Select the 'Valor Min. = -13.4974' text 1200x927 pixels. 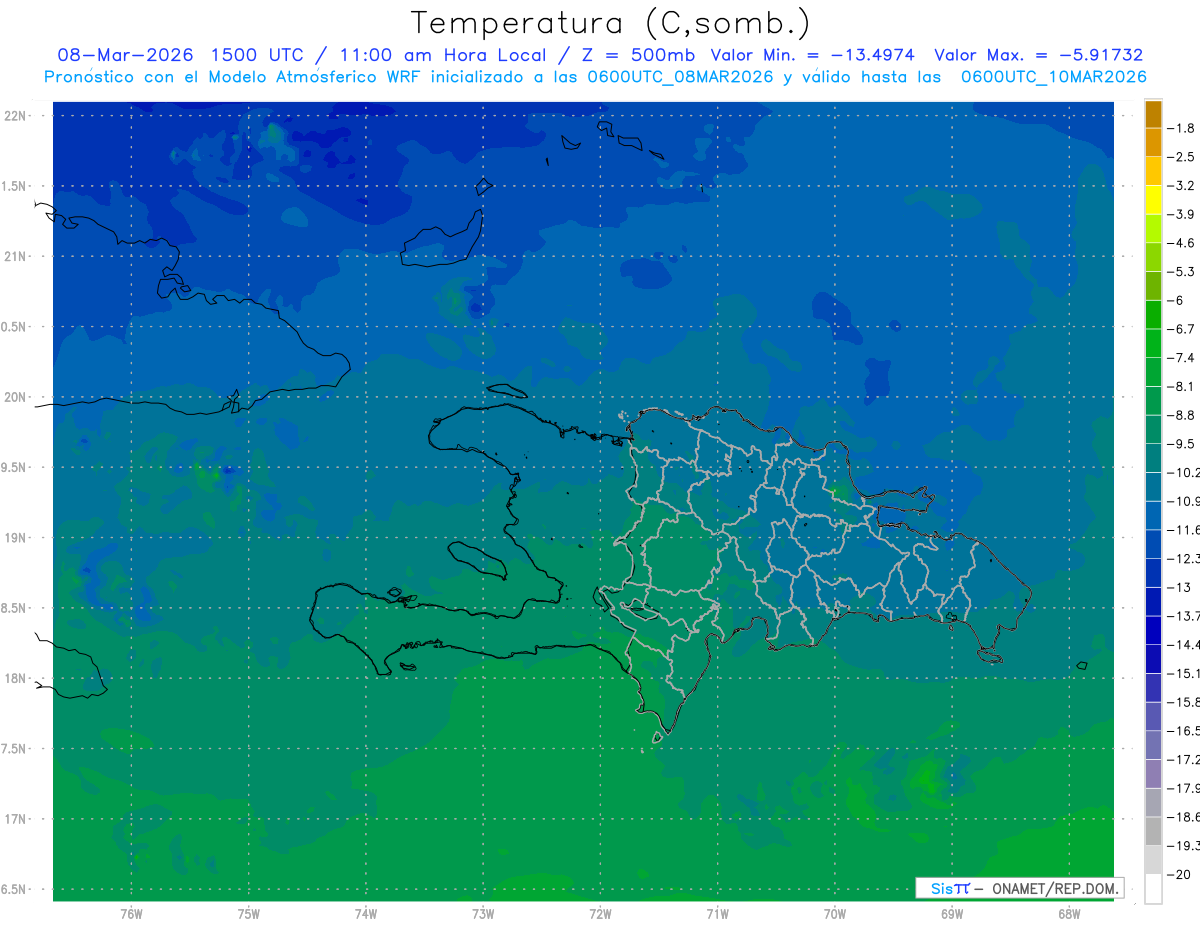(x=812, y=55)
